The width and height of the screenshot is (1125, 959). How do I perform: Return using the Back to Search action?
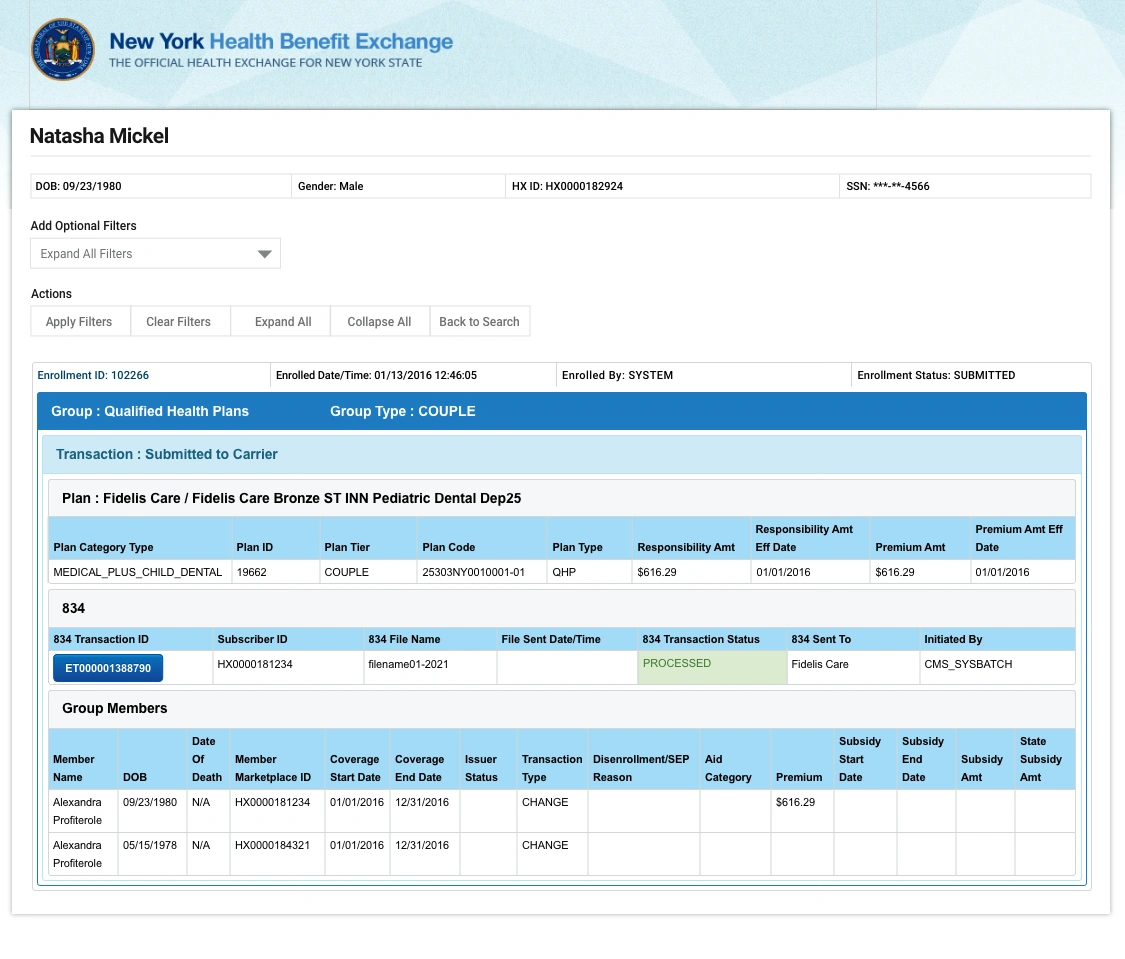(x=479, y=321)
